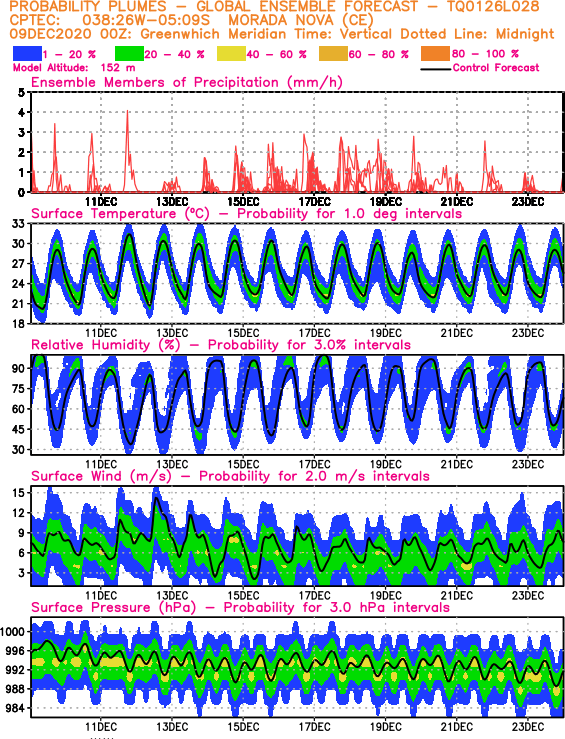Click the Surface Wind chart title
This screenshot has height=739, width=565.
click(230, 476)
